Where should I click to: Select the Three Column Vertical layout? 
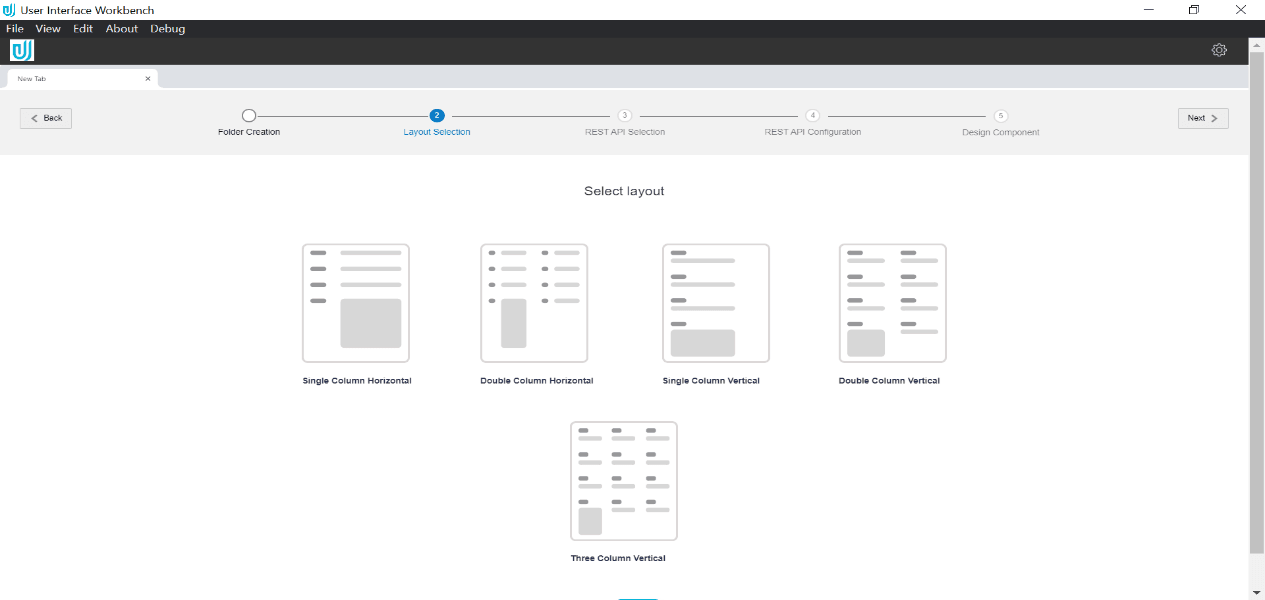tap(623, 481)
